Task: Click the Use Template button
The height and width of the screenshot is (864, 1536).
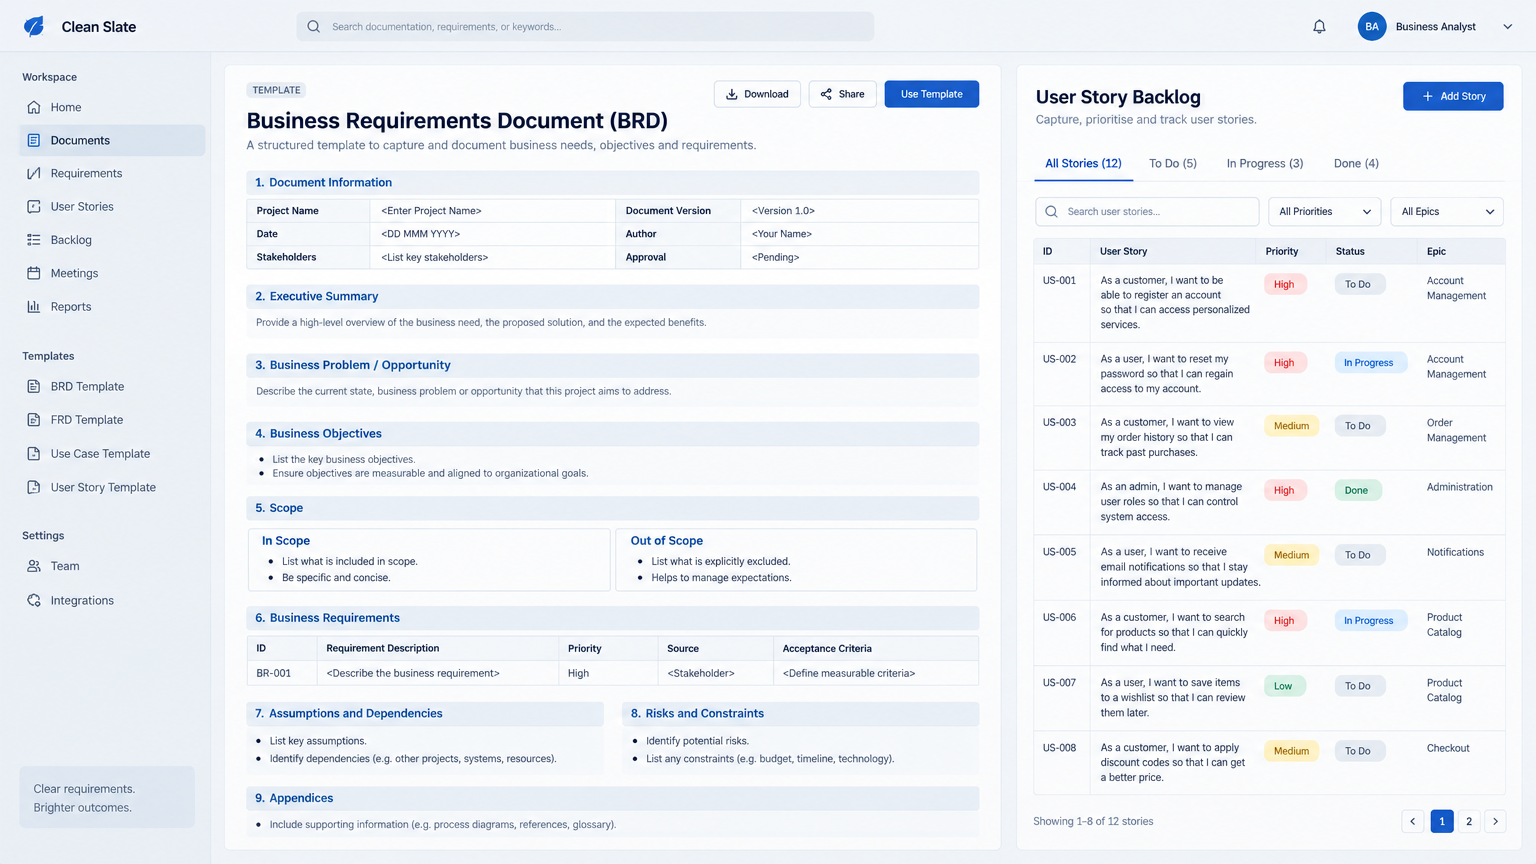Action: (932, 94)
